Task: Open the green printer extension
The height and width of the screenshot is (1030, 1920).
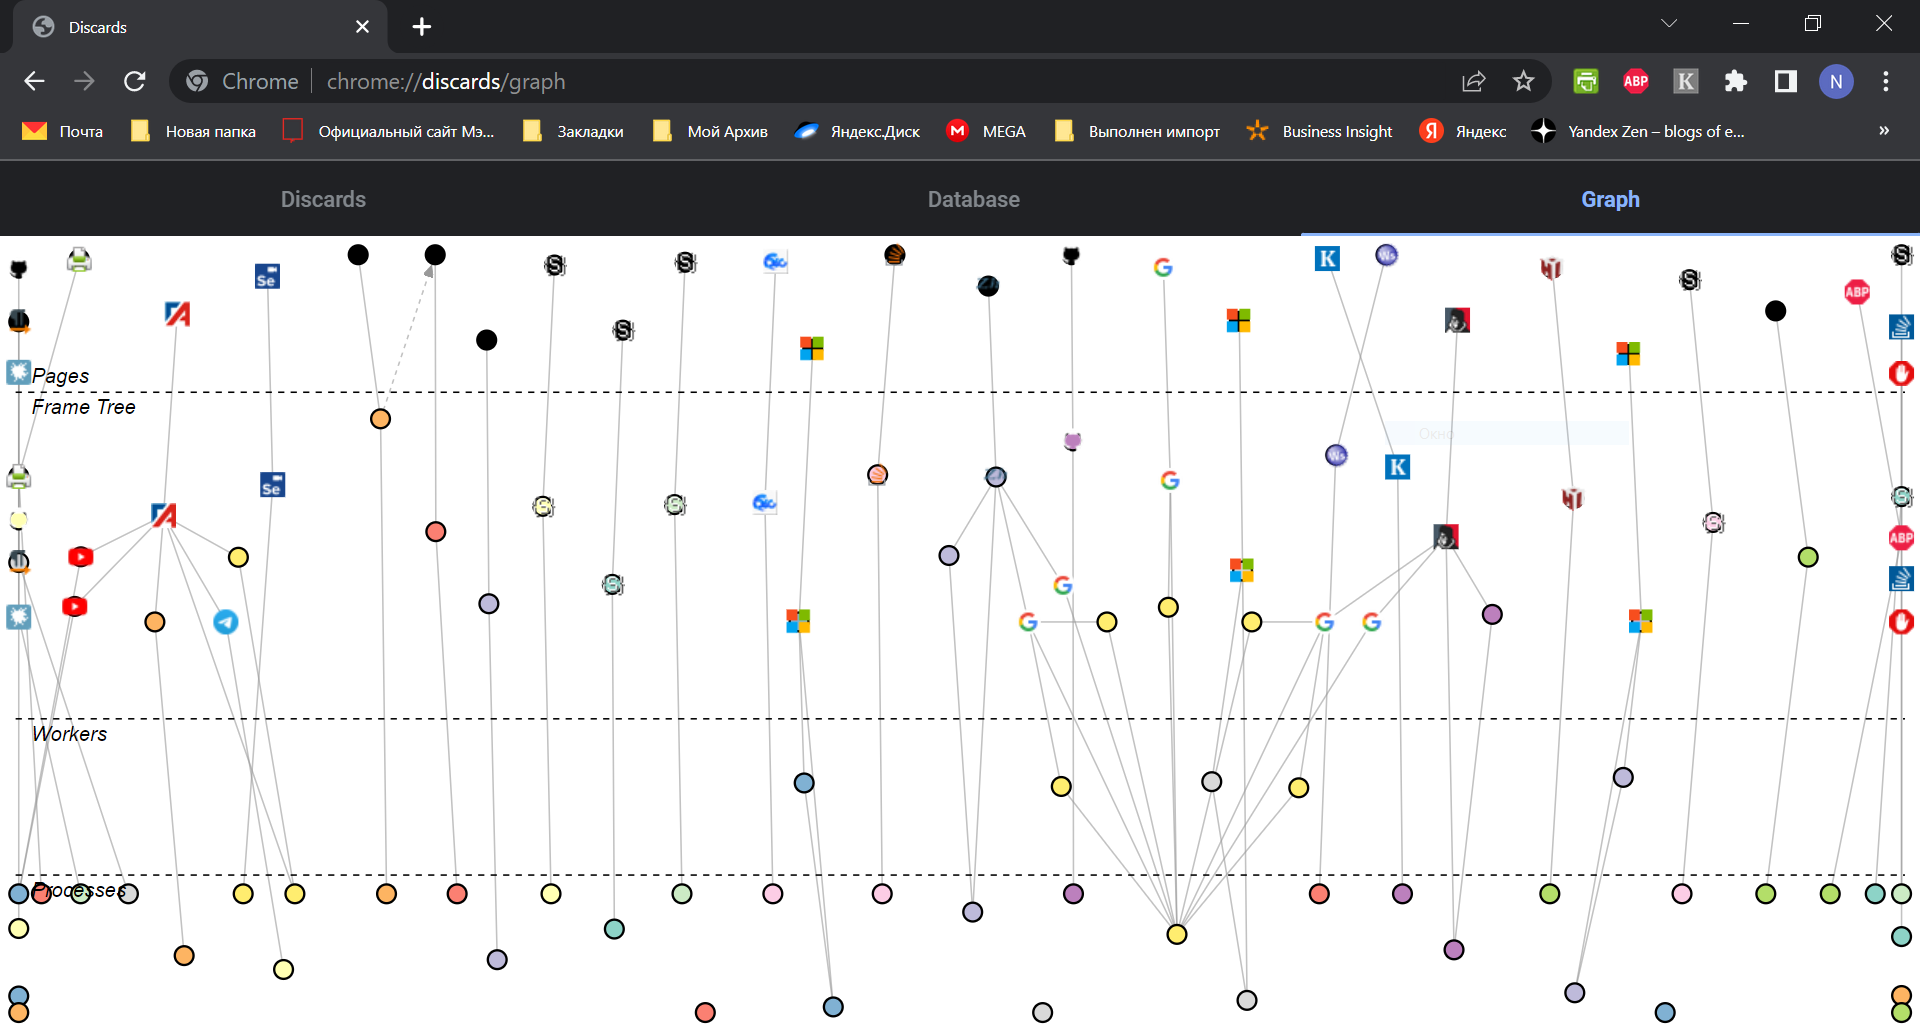Action: click(x=1586, y=81)
